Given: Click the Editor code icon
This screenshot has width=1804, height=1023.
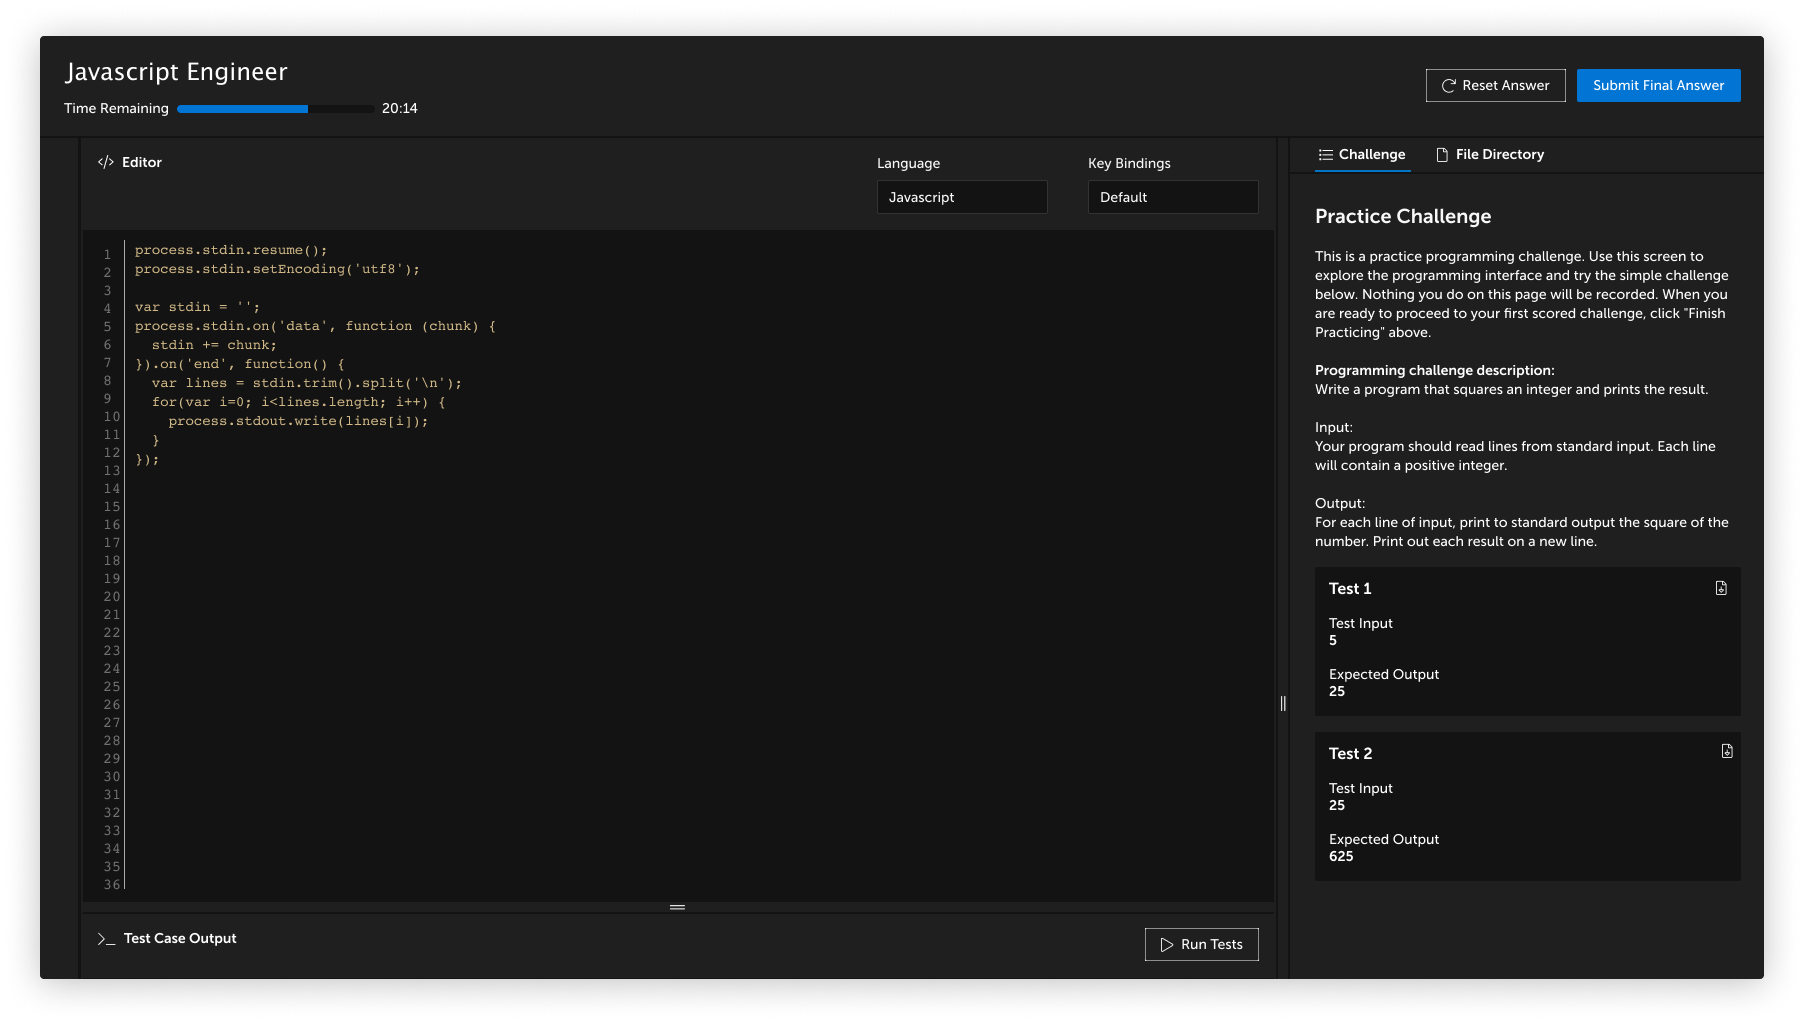Looking at the screenshot, I should click(105, 162).
